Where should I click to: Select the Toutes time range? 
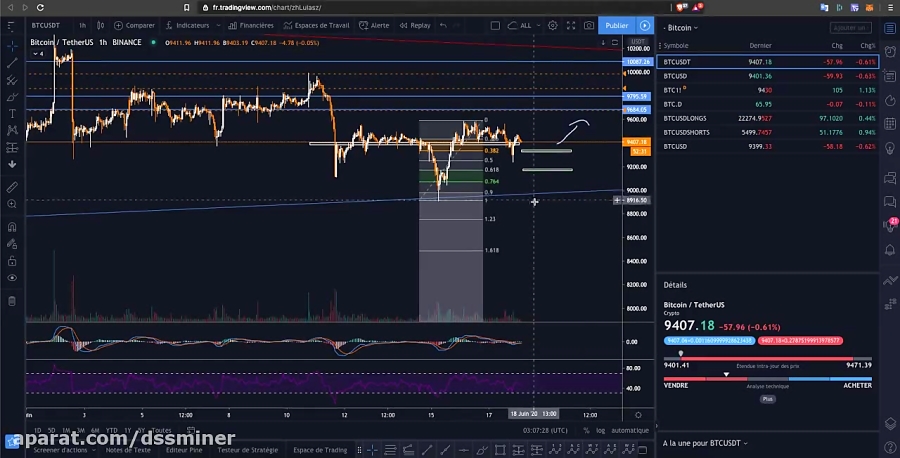162,430
